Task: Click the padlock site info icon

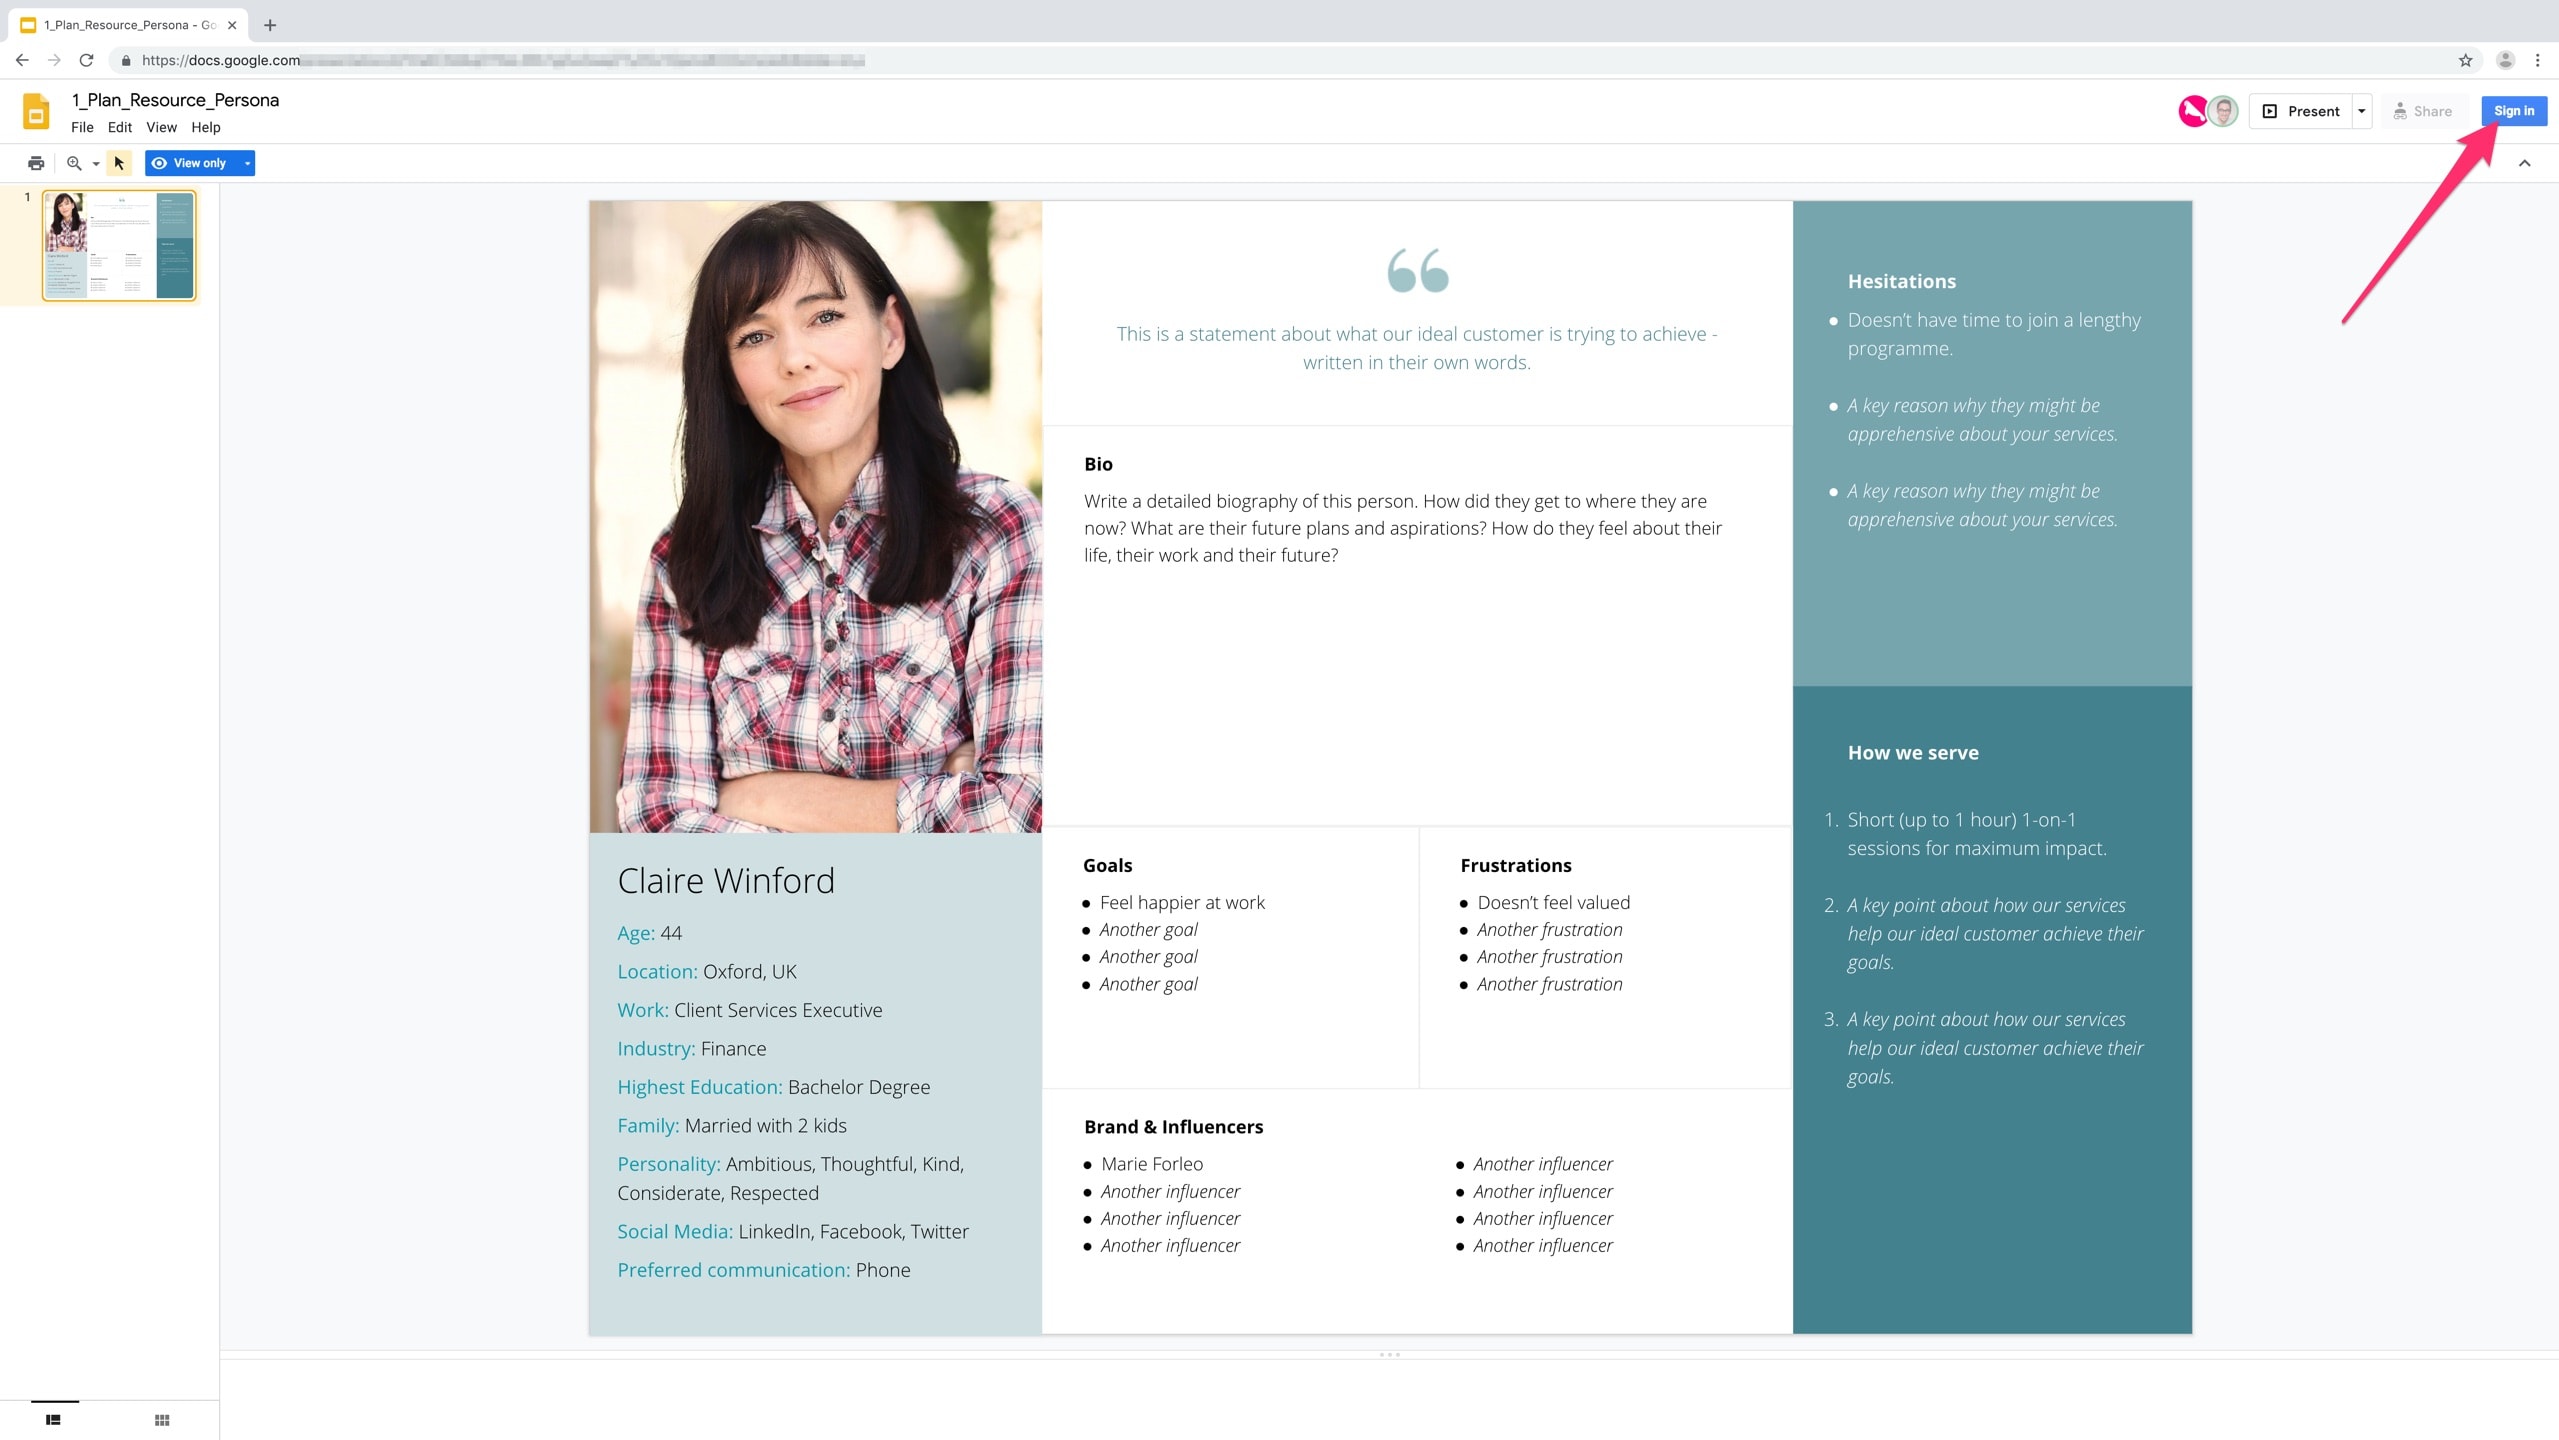Action: (x=126, y=60)
